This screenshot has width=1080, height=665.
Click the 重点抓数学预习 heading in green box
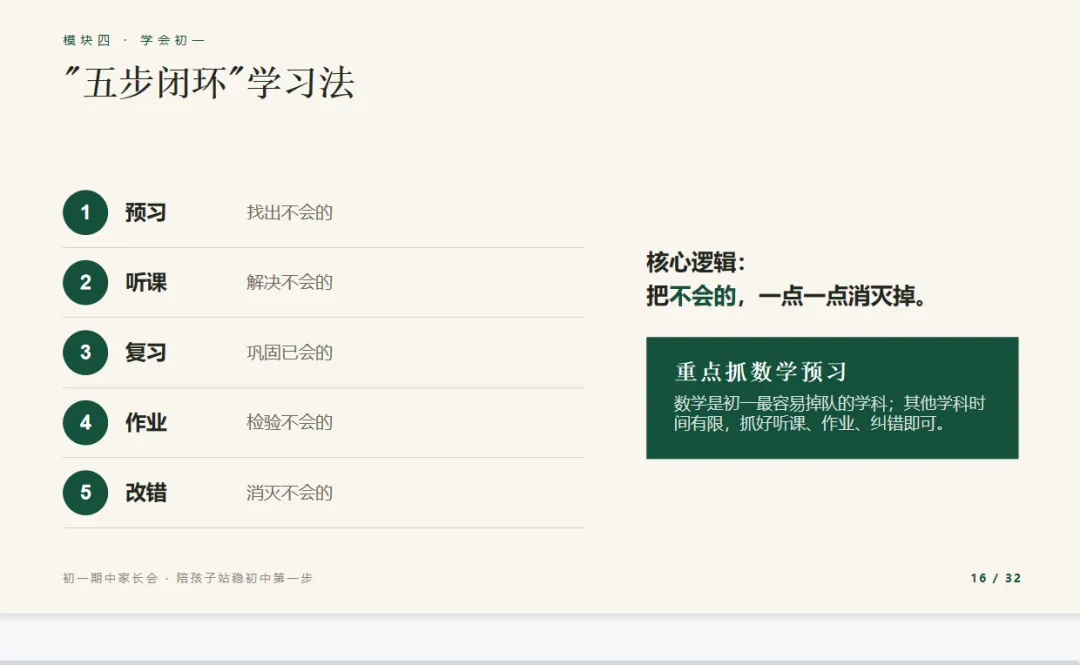click(760, 371)
